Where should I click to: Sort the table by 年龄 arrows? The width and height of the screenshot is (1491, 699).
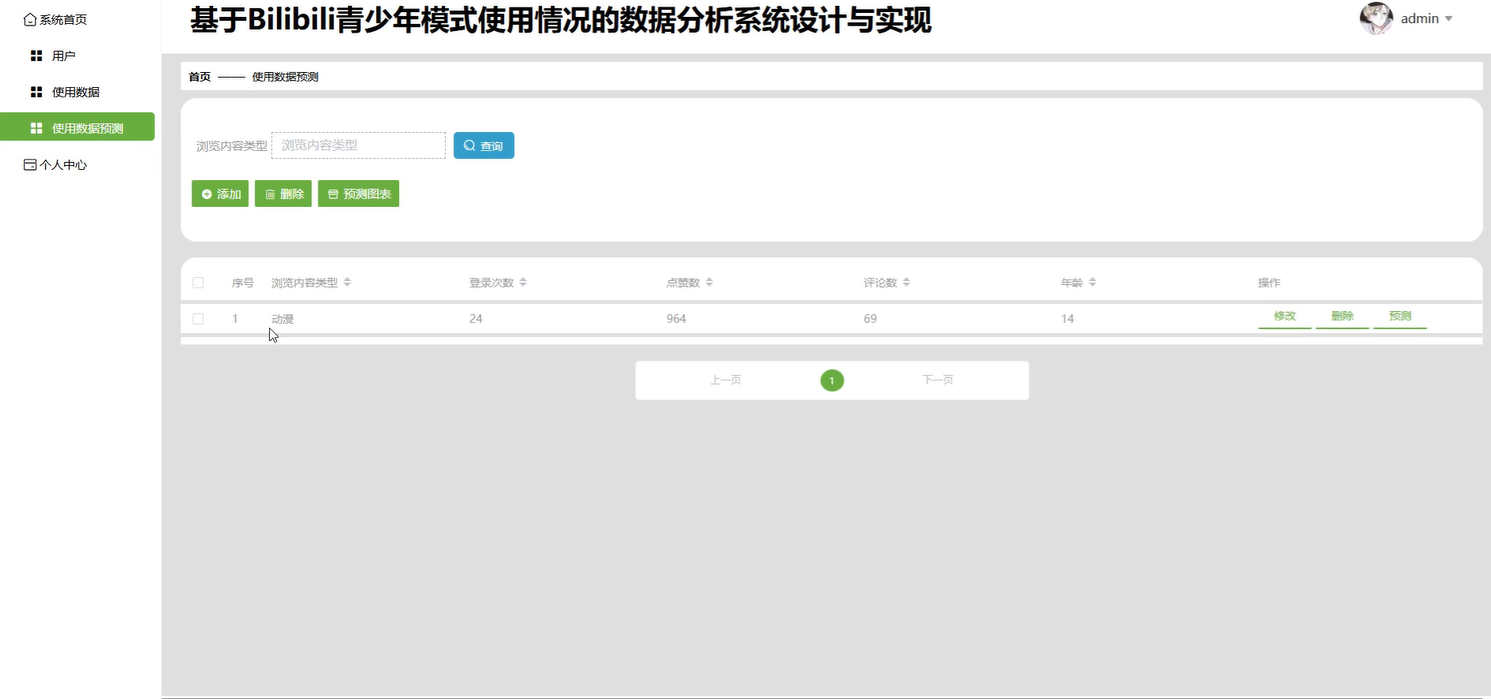click(x=1093, y=283)
